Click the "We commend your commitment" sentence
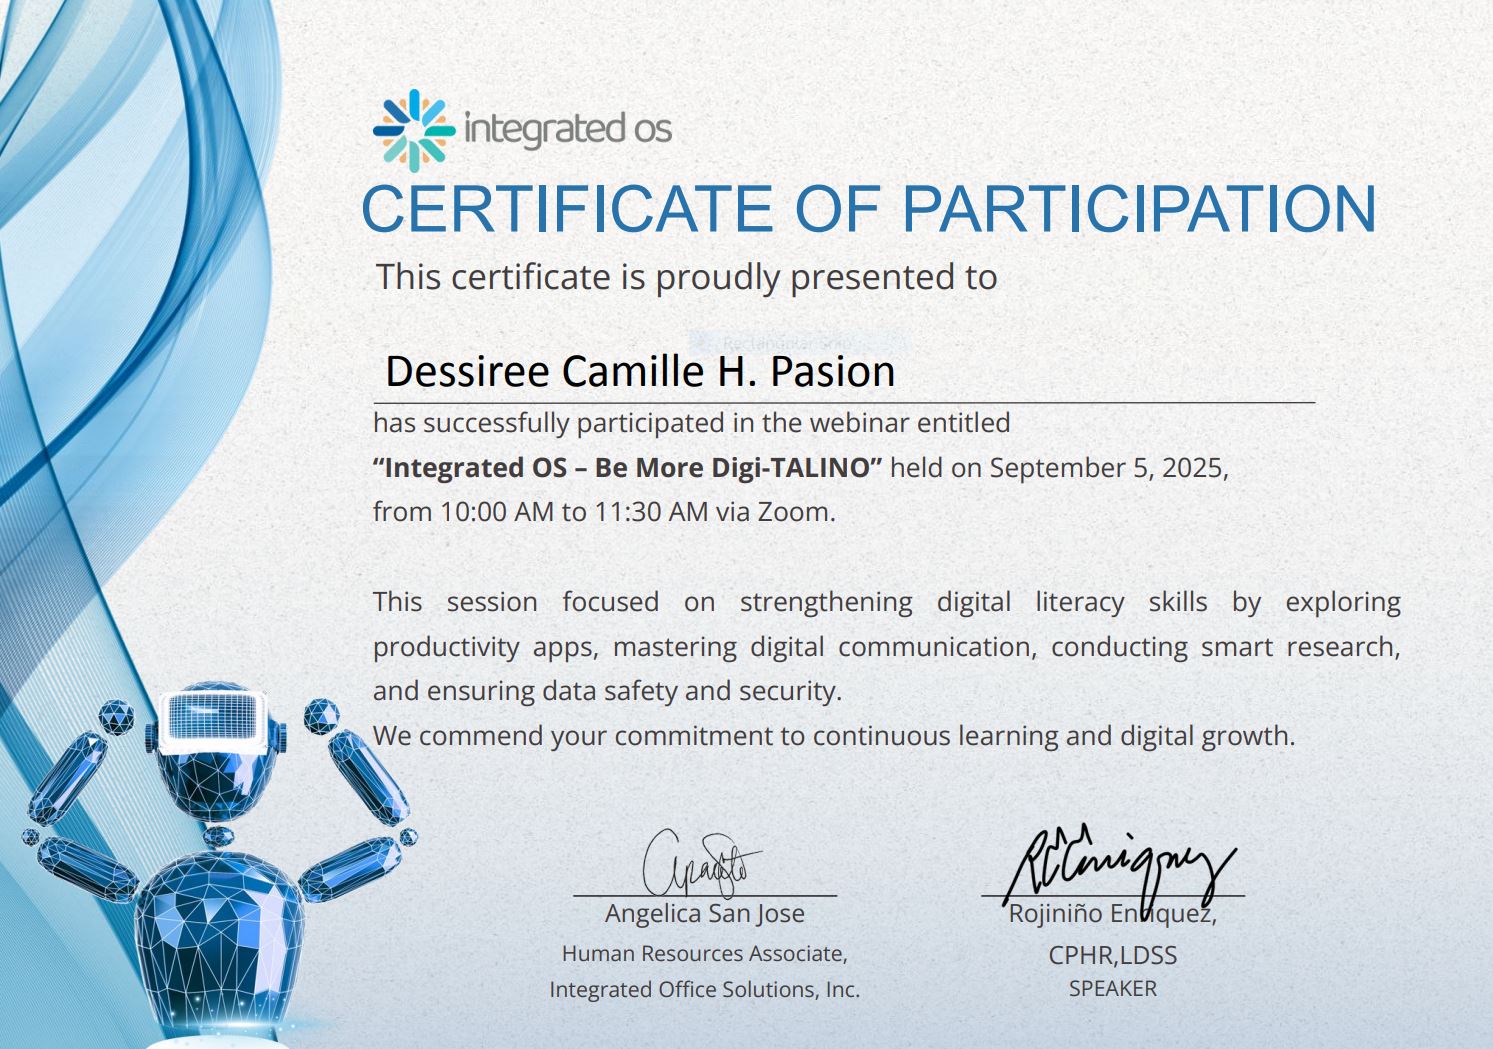The width and height of the screenshot is (1493, 1049). 833,736
